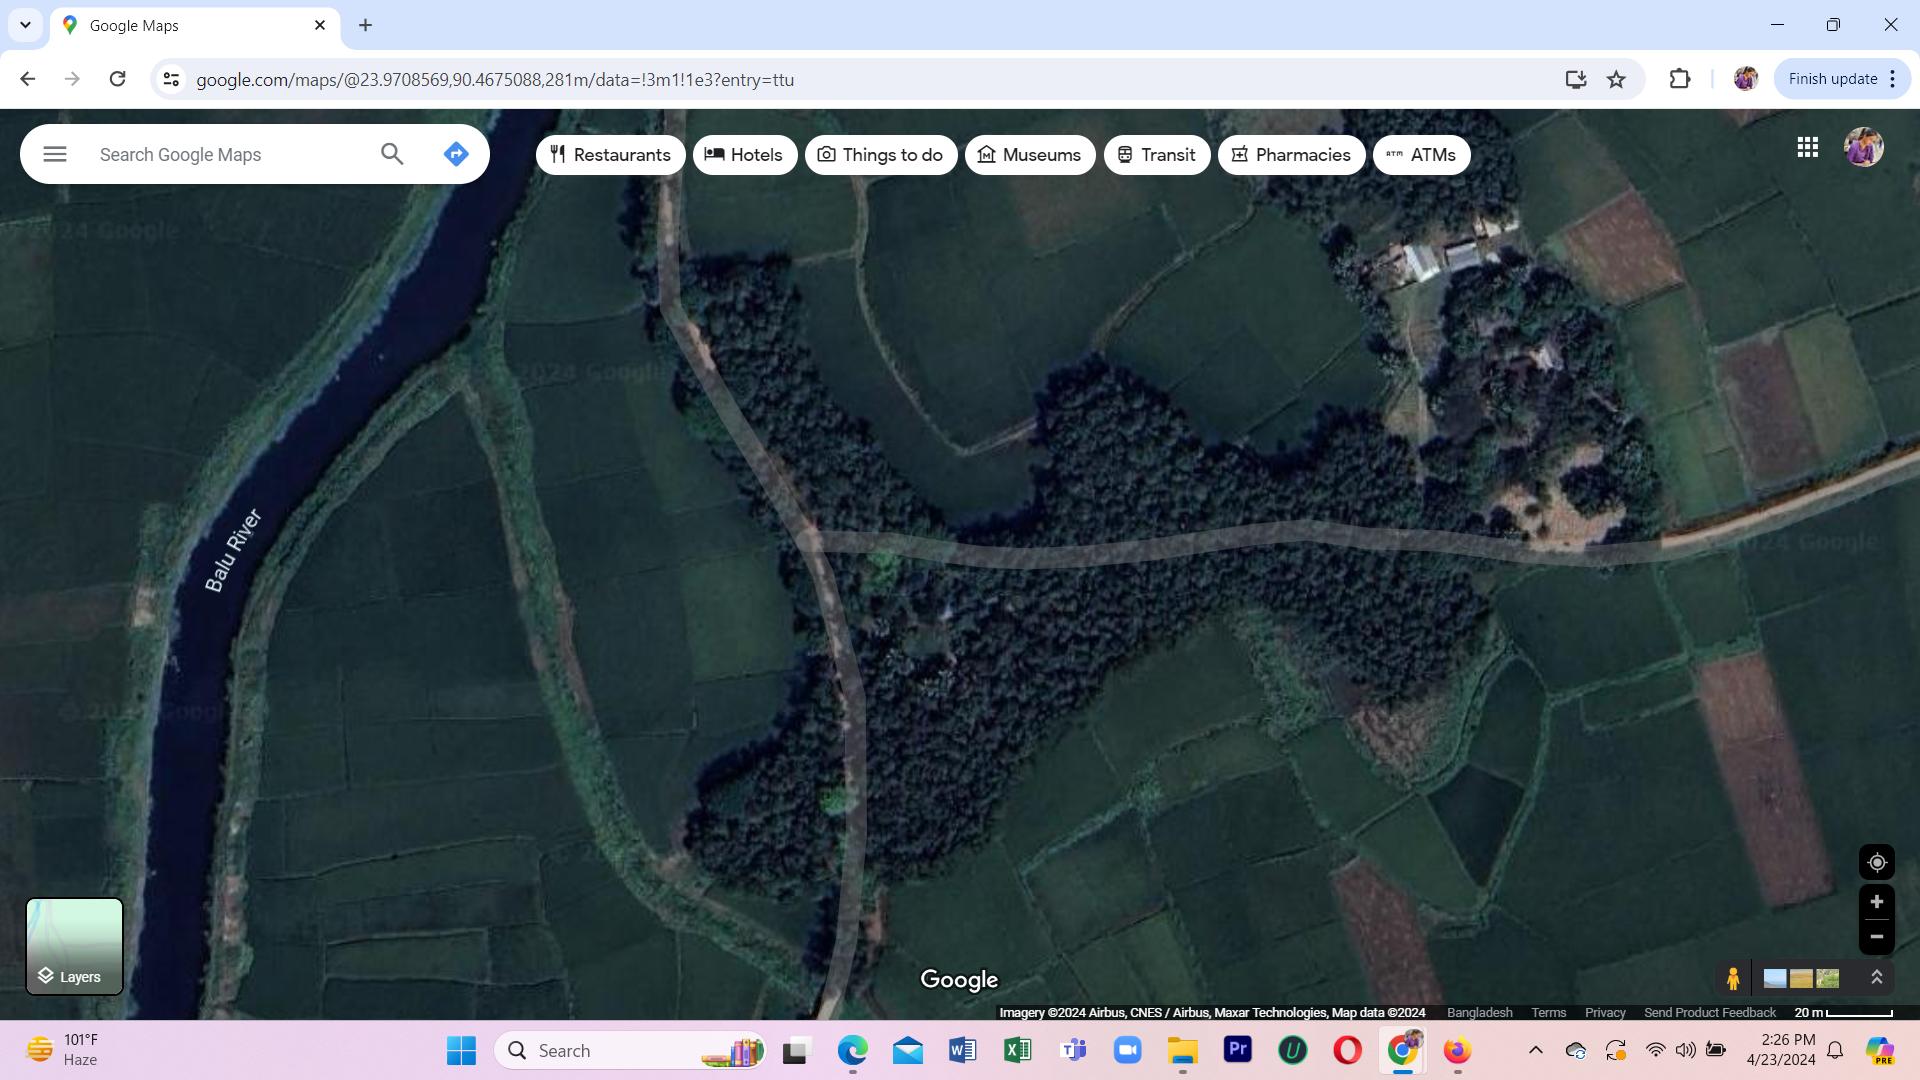Open File Explorer from taskbar
The height and width of the screenshot is (1080, 1920).
point(1183,1050)
